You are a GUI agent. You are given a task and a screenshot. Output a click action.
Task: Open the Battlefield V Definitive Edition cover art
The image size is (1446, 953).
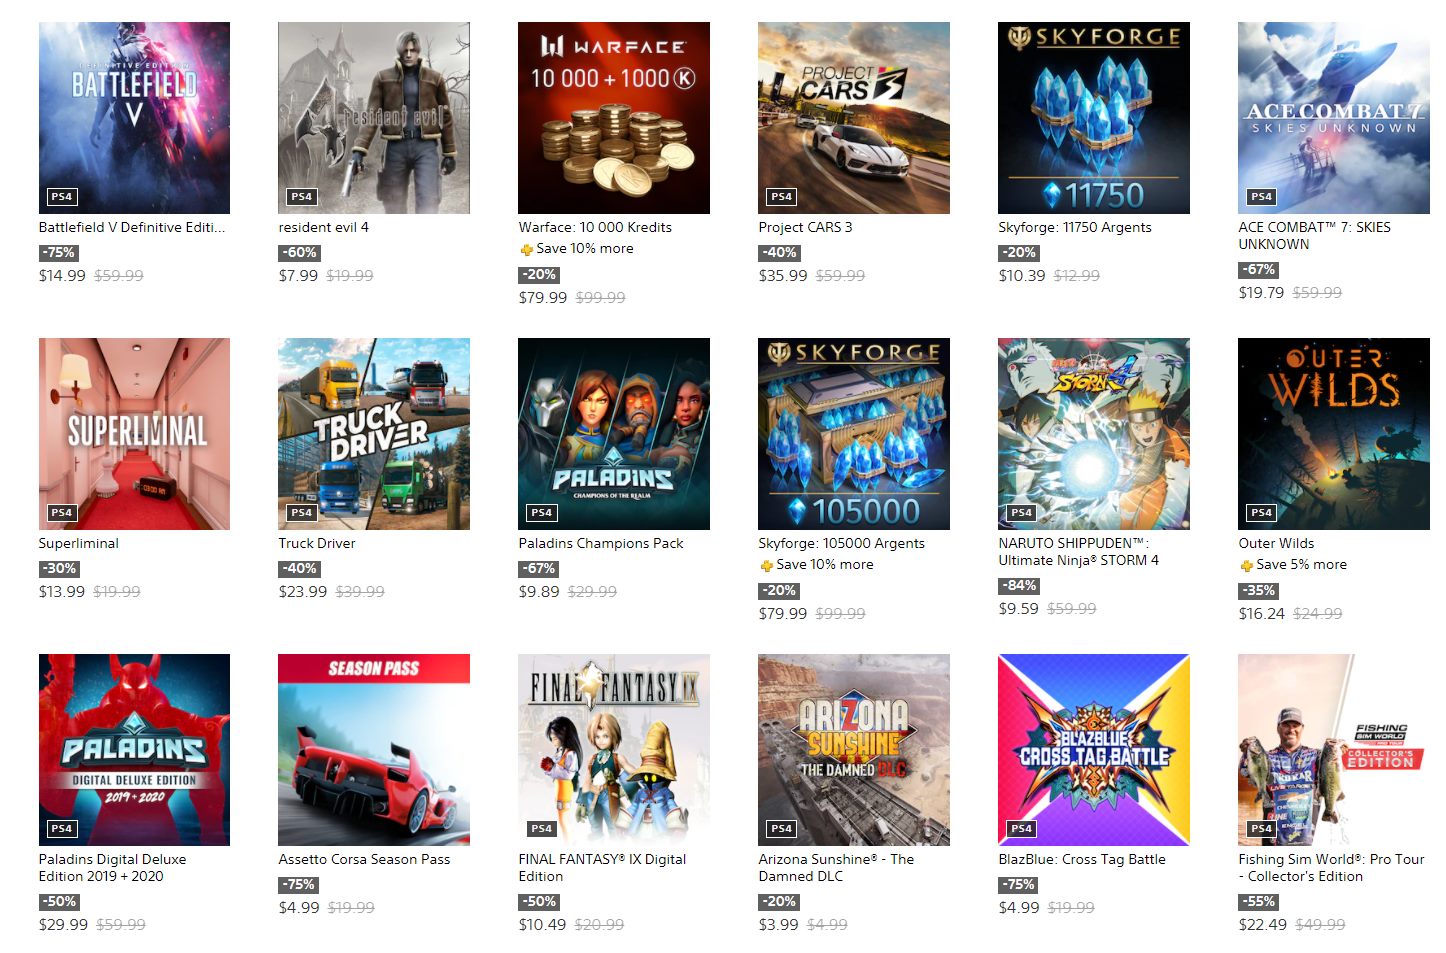click(x=134, y=118)
